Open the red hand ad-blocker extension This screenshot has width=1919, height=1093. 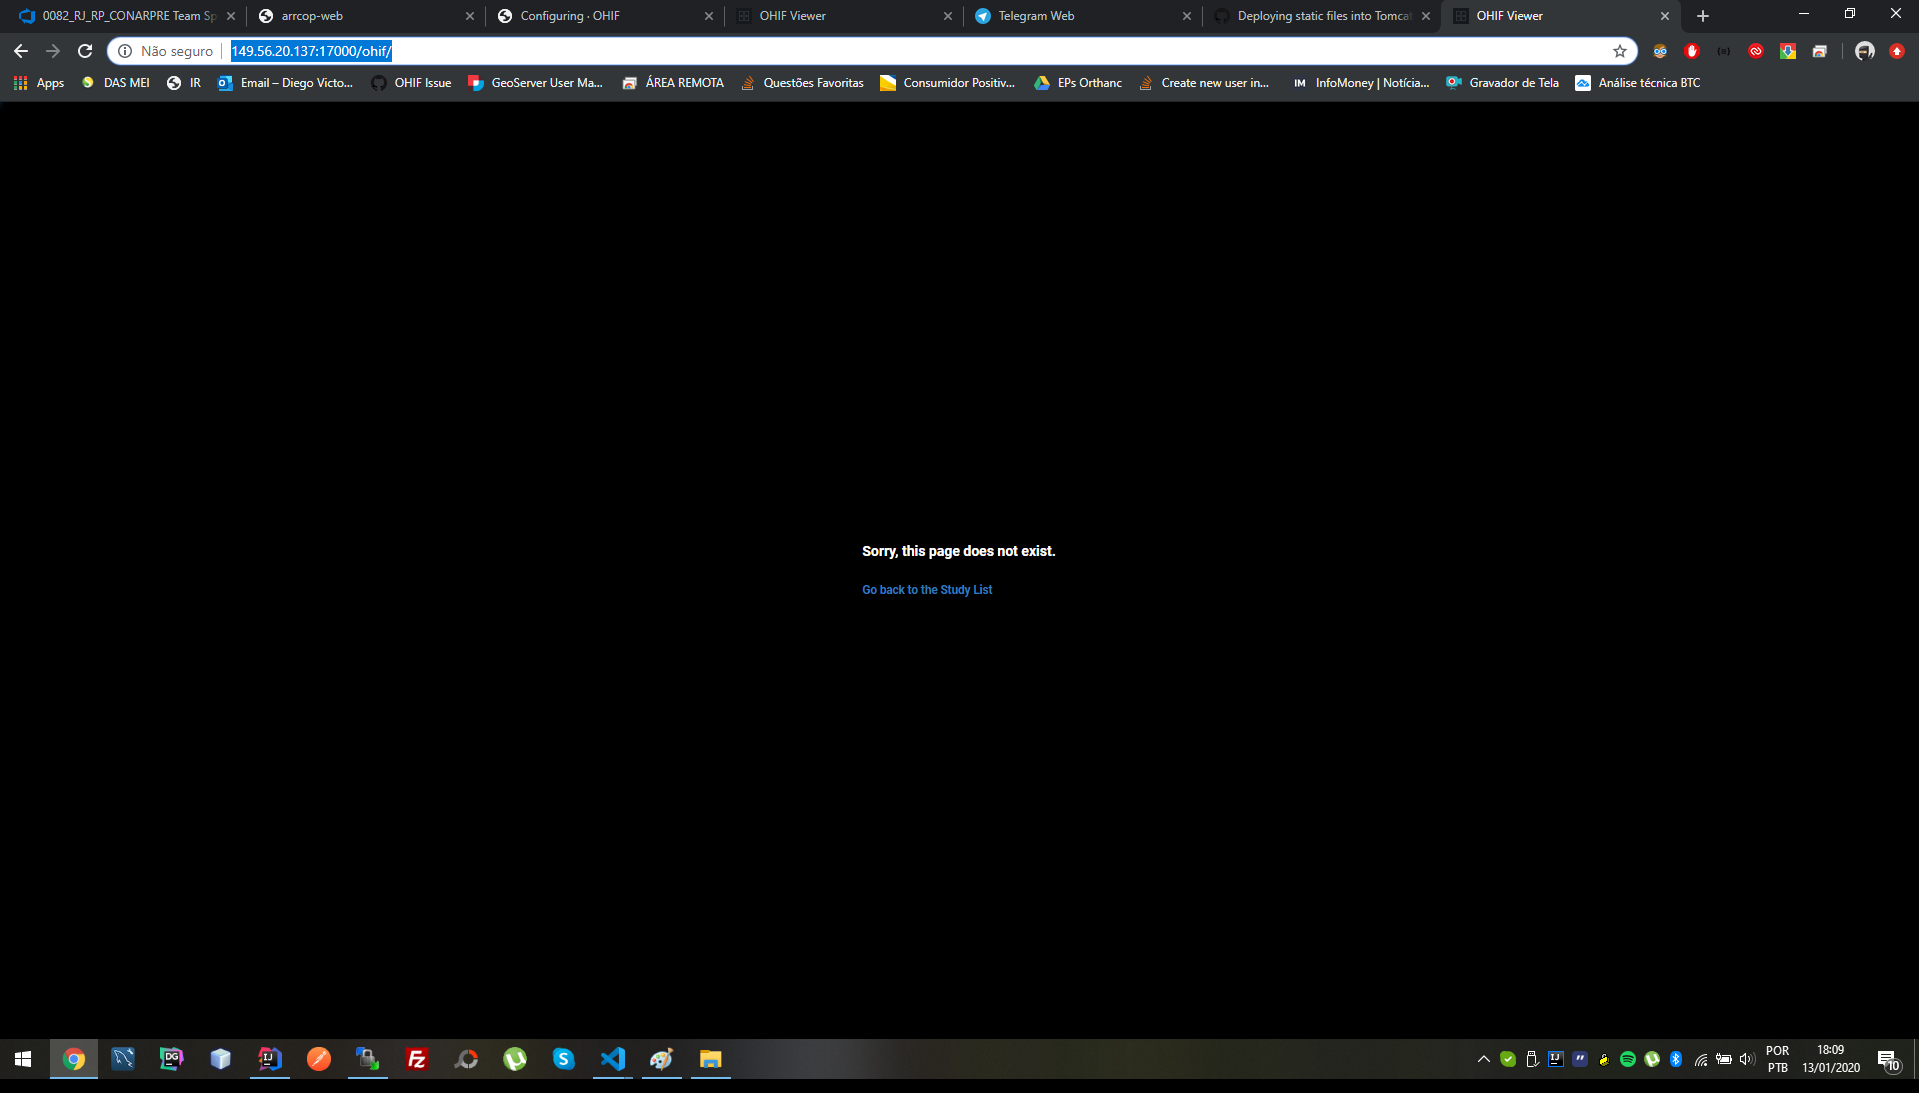point(1692,51)
